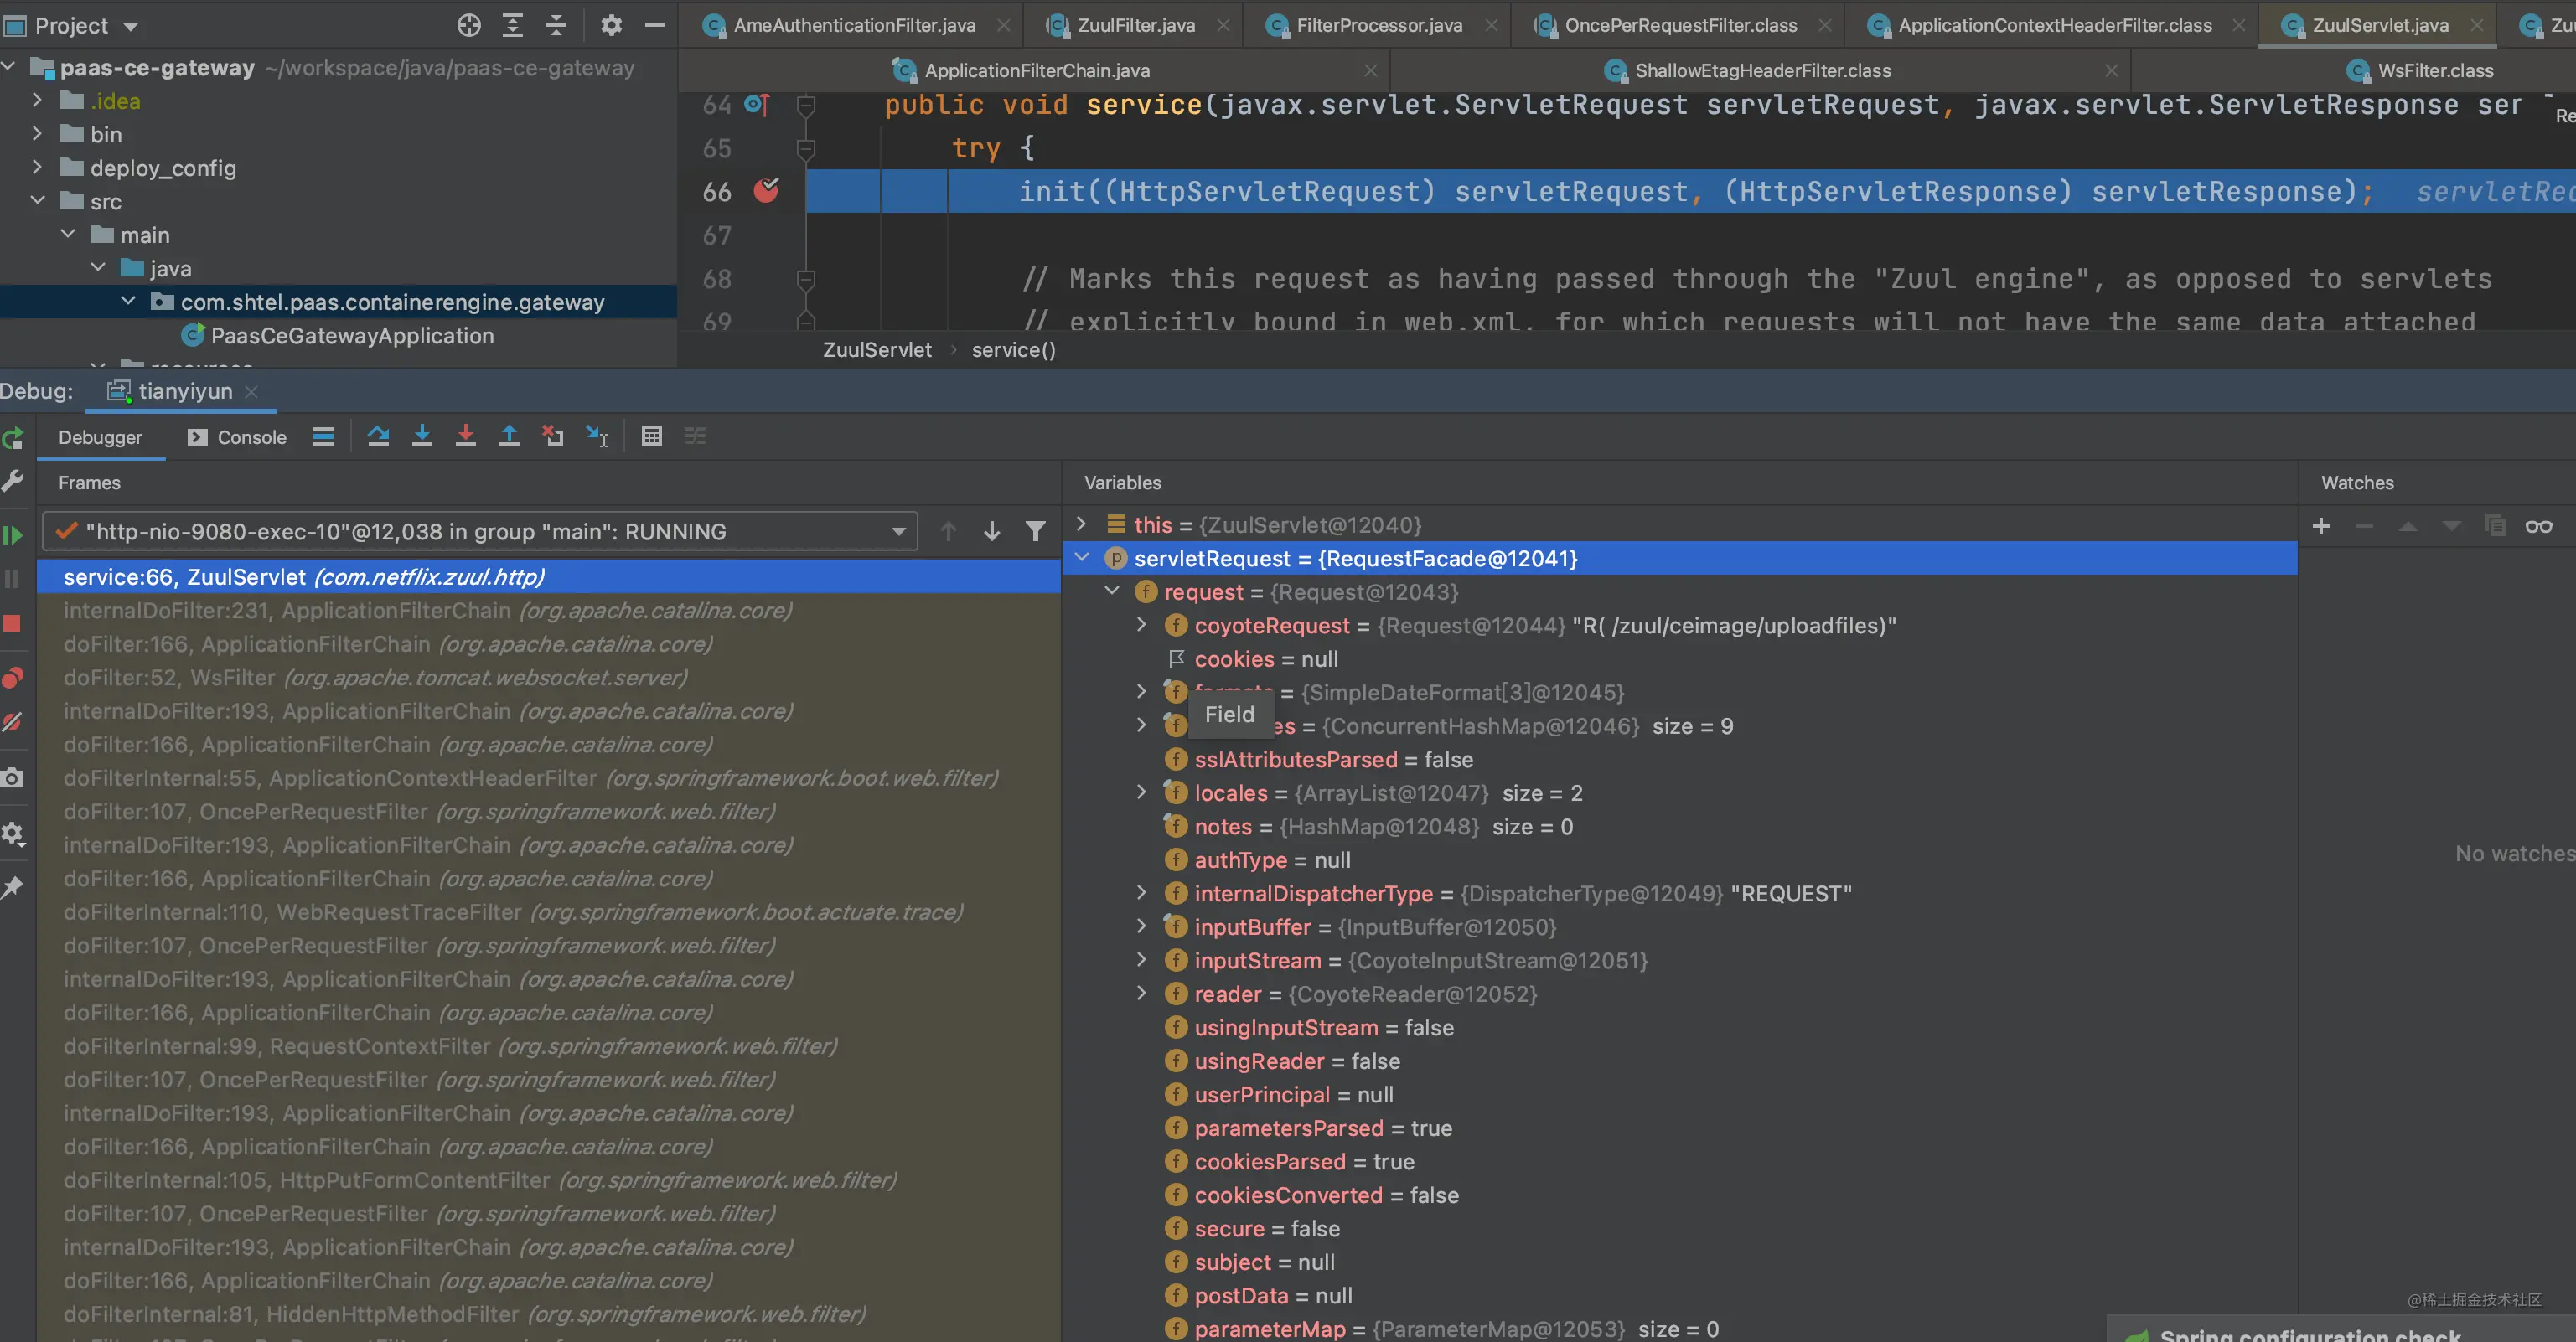Expand deploy_config folder
Screen dimensions: 2576x1342
coord(37,167)
